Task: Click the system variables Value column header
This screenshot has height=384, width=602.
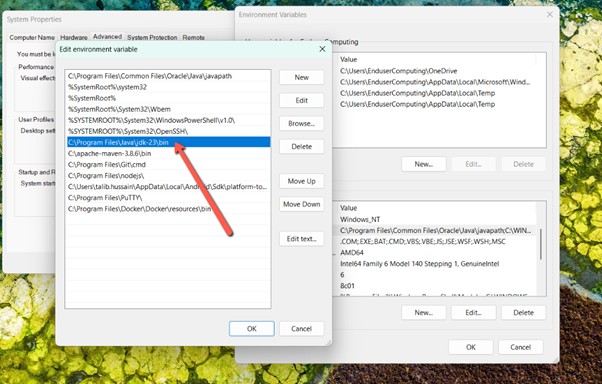Action: 348,208
